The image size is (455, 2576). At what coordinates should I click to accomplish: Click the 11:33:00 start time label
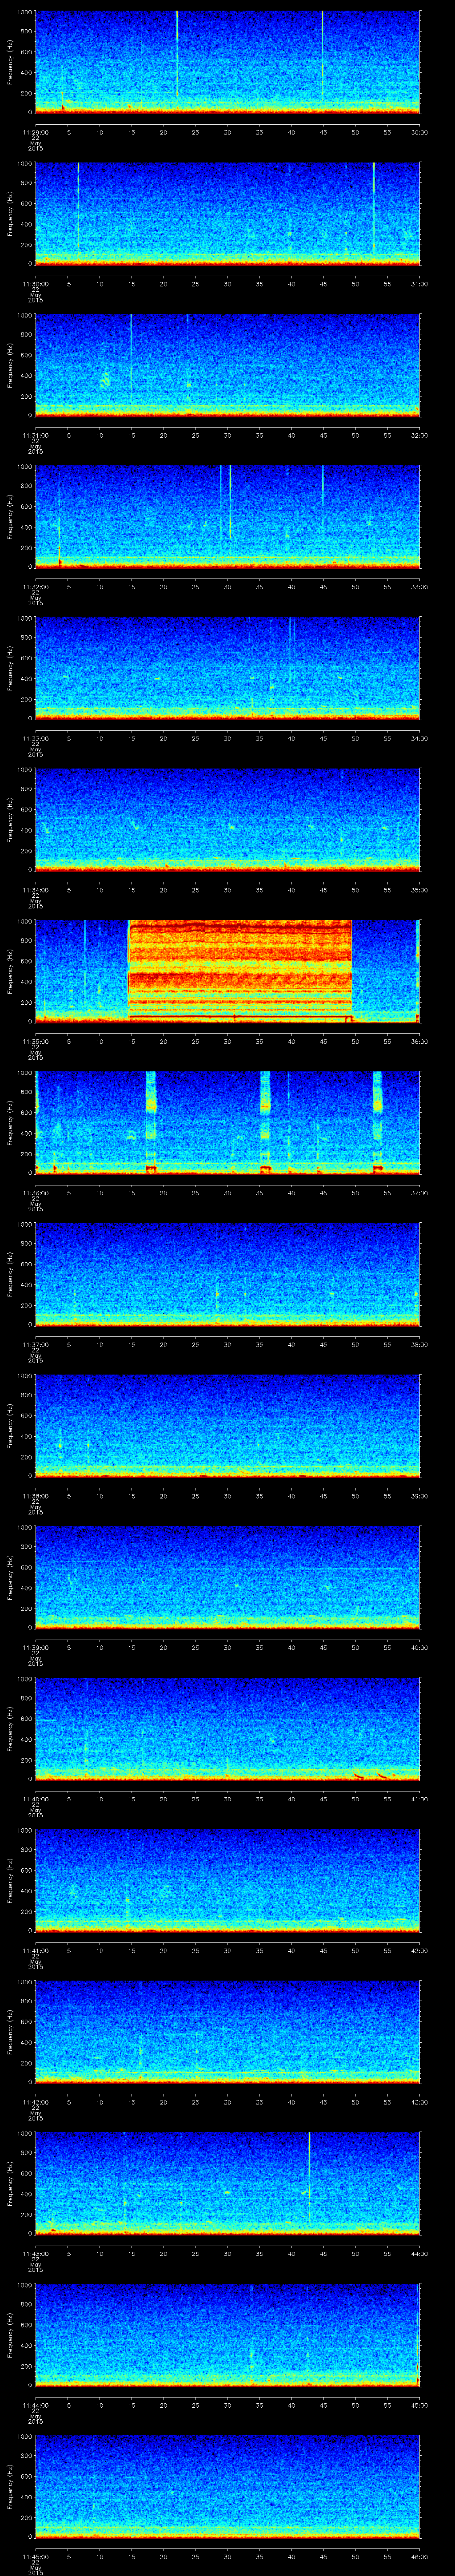click(x=35, y=738)
